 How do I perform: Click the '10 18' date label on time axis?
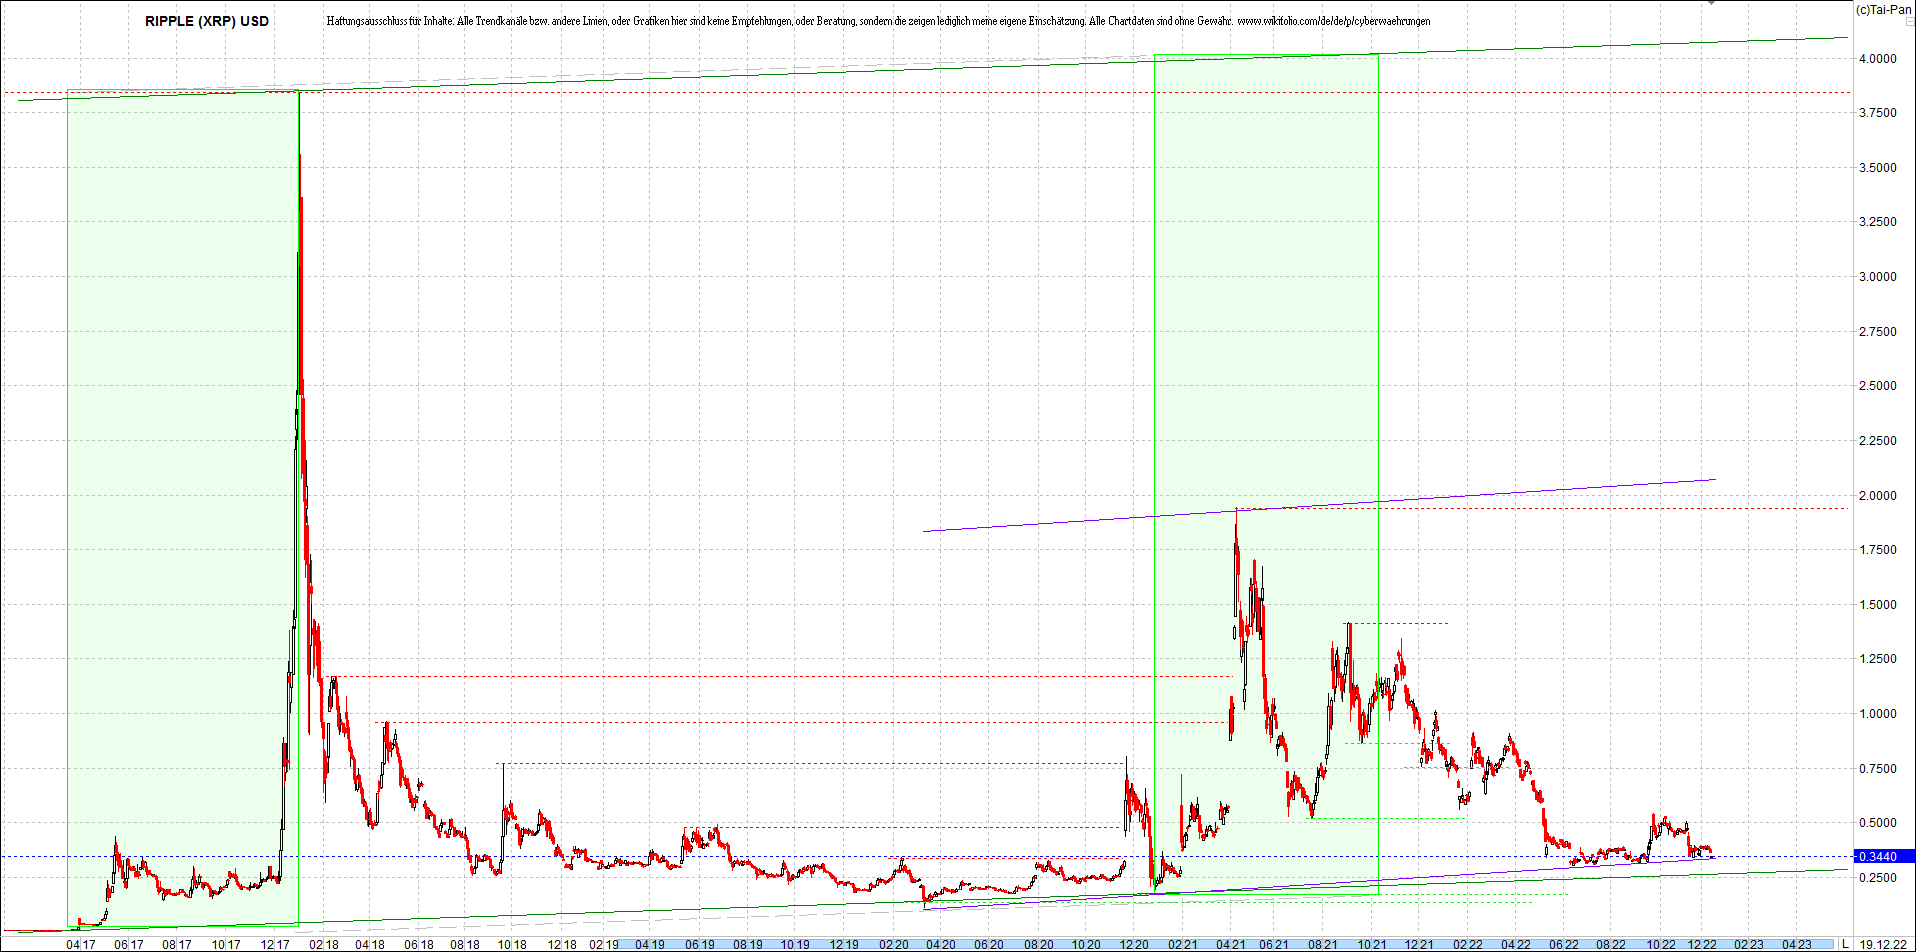tap(512, 945)
